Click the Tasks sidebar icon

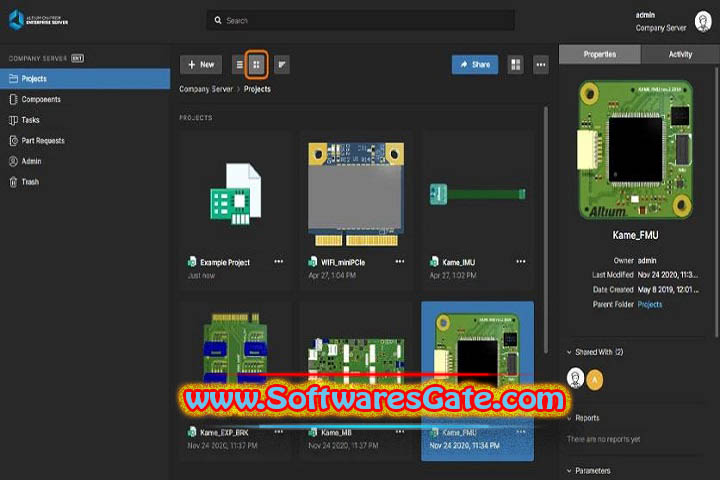tap(13, 120)
